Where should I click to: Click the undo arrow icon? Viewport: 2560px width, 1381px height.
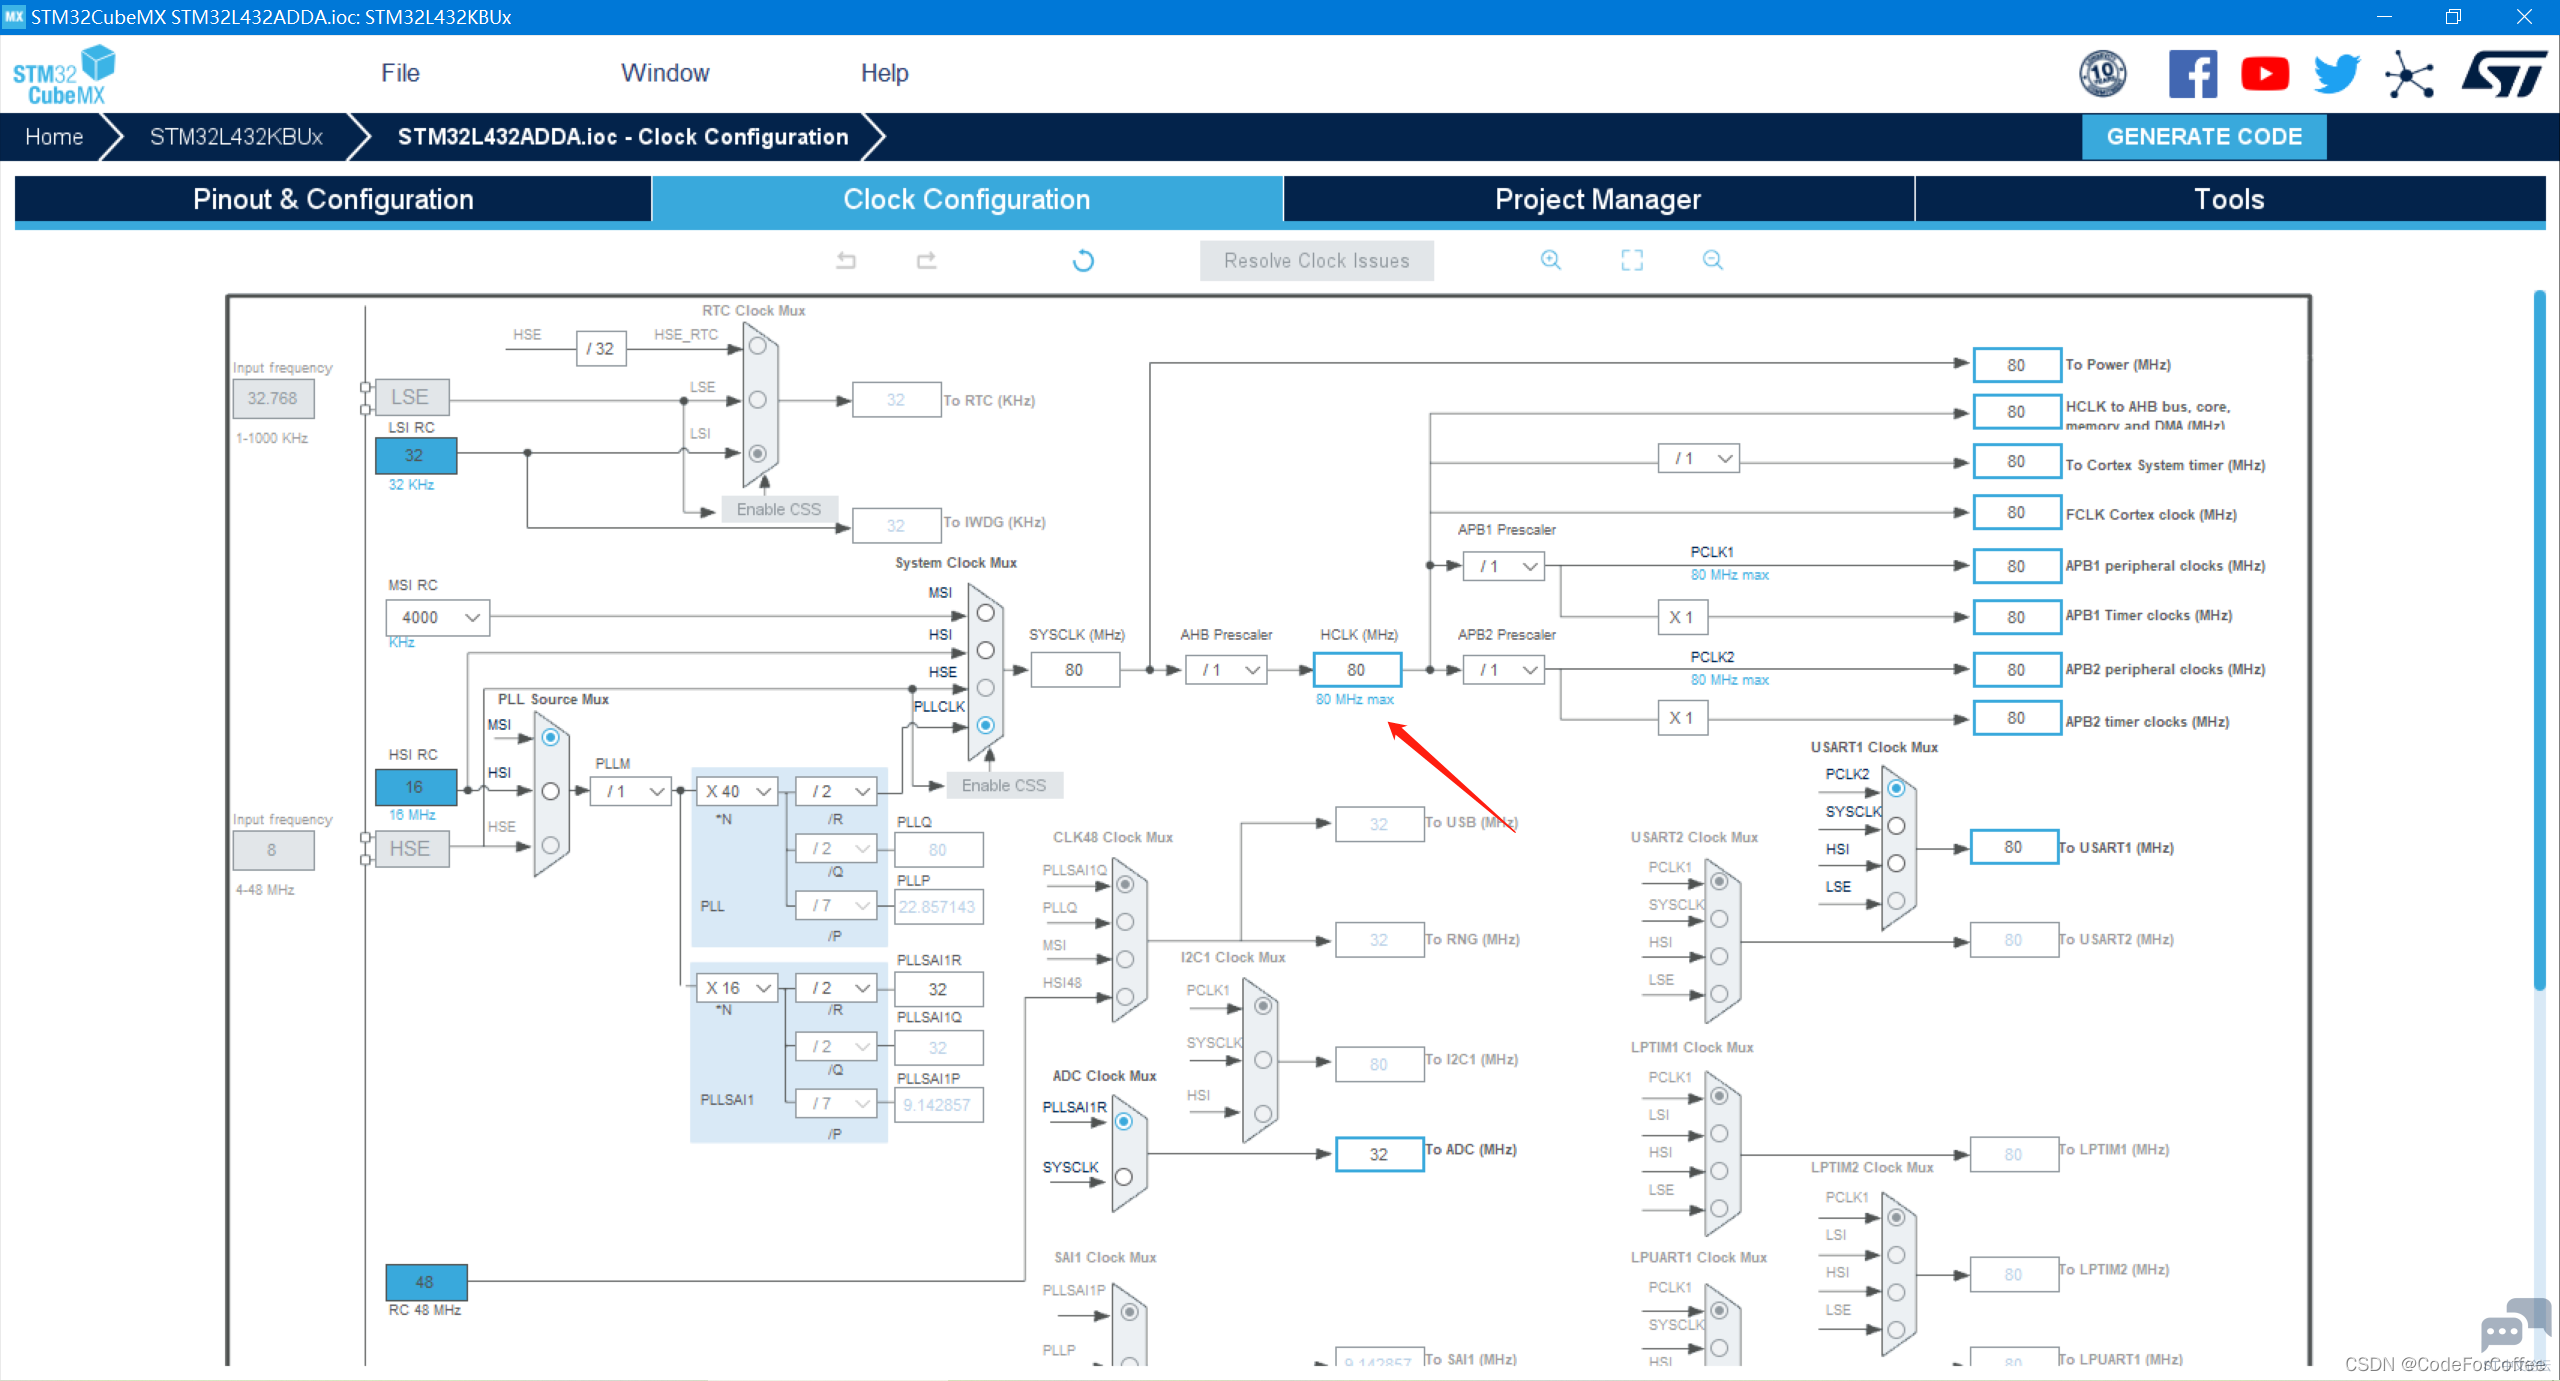tap(846, 260)
